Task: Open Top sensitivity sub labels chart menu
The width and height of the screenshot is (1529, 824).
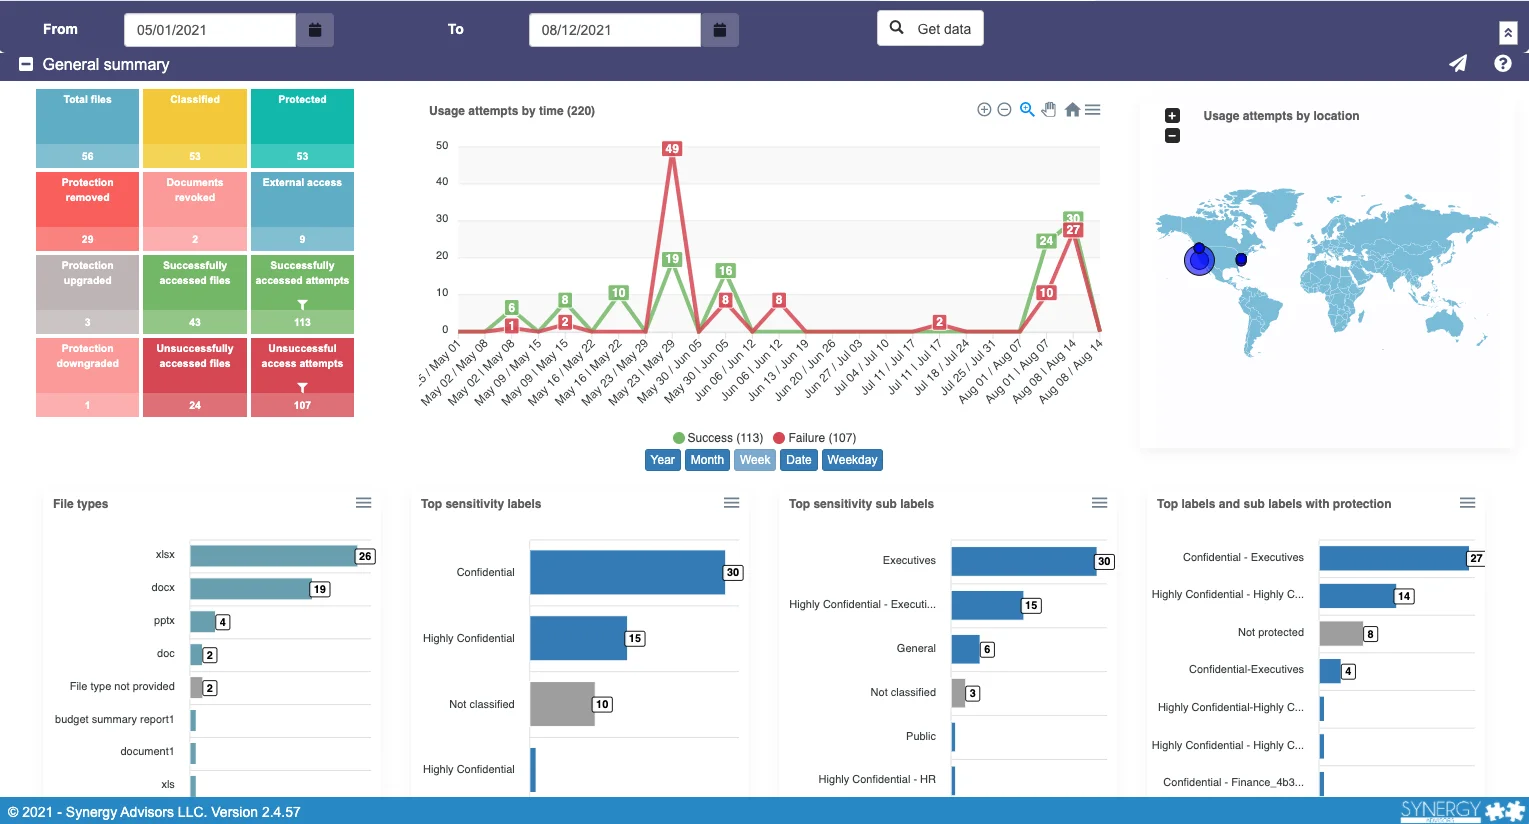Action: pos(1100,503)
